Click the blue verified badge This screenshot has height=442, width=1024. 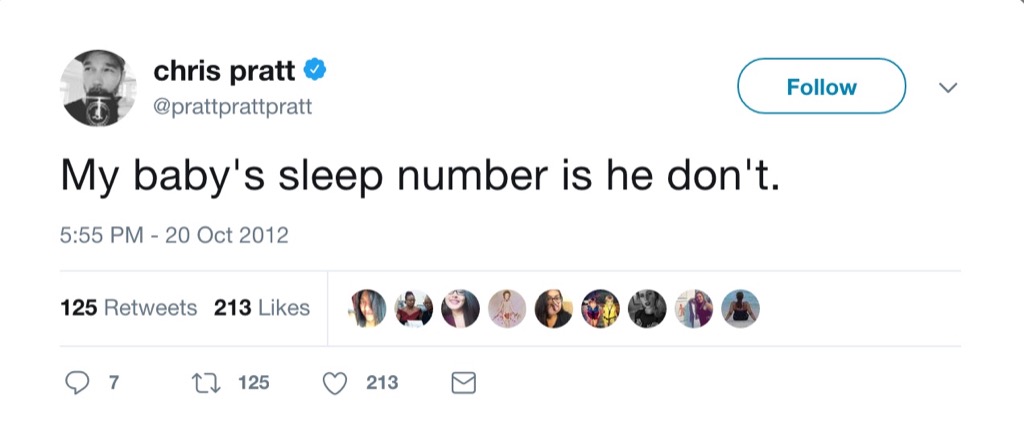(x=317, y=70)
